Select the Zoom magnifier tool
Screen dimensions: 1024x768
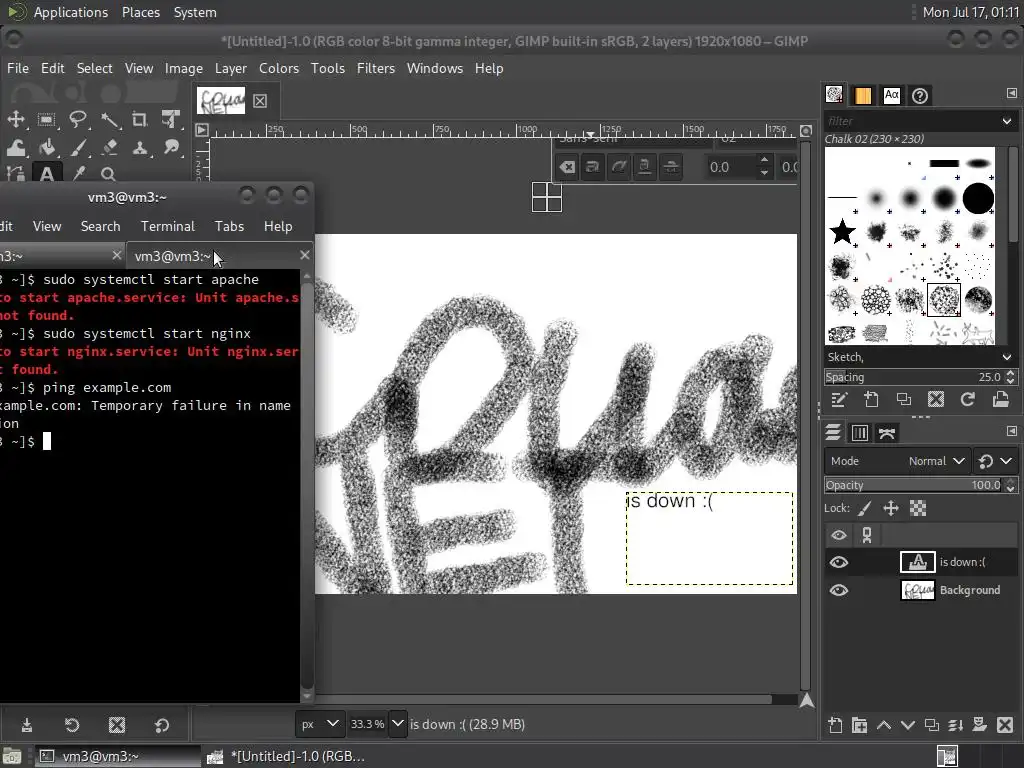point(108,174)
